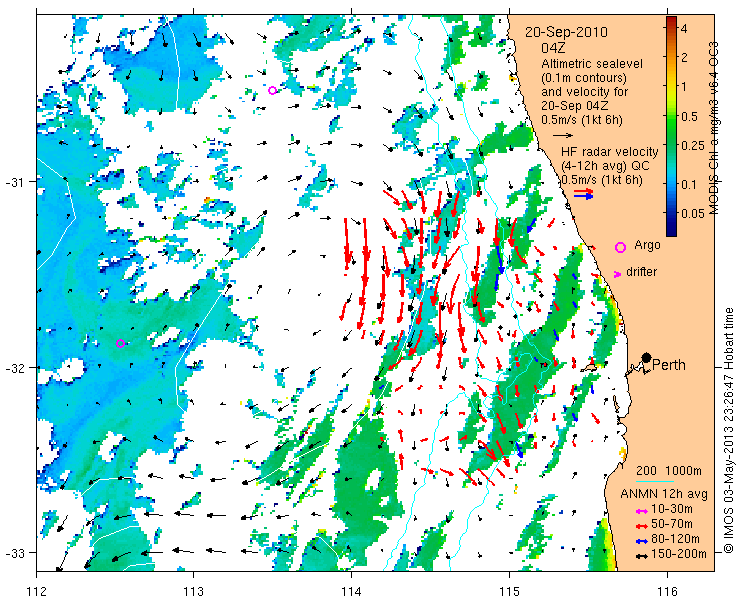Image resolution: width=740 pixels, height=600 pixels.
Task: Click the latitude axis label '-33'
Action: (x=17, y=552)
